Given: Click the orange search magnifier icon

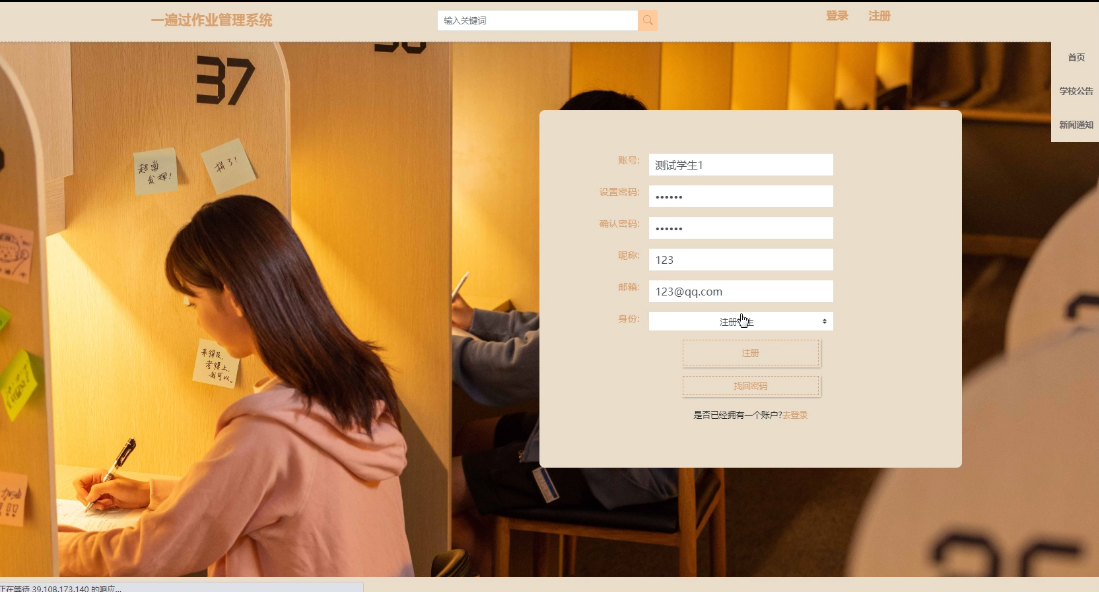Looking at the screenshot, I should 648,20.
